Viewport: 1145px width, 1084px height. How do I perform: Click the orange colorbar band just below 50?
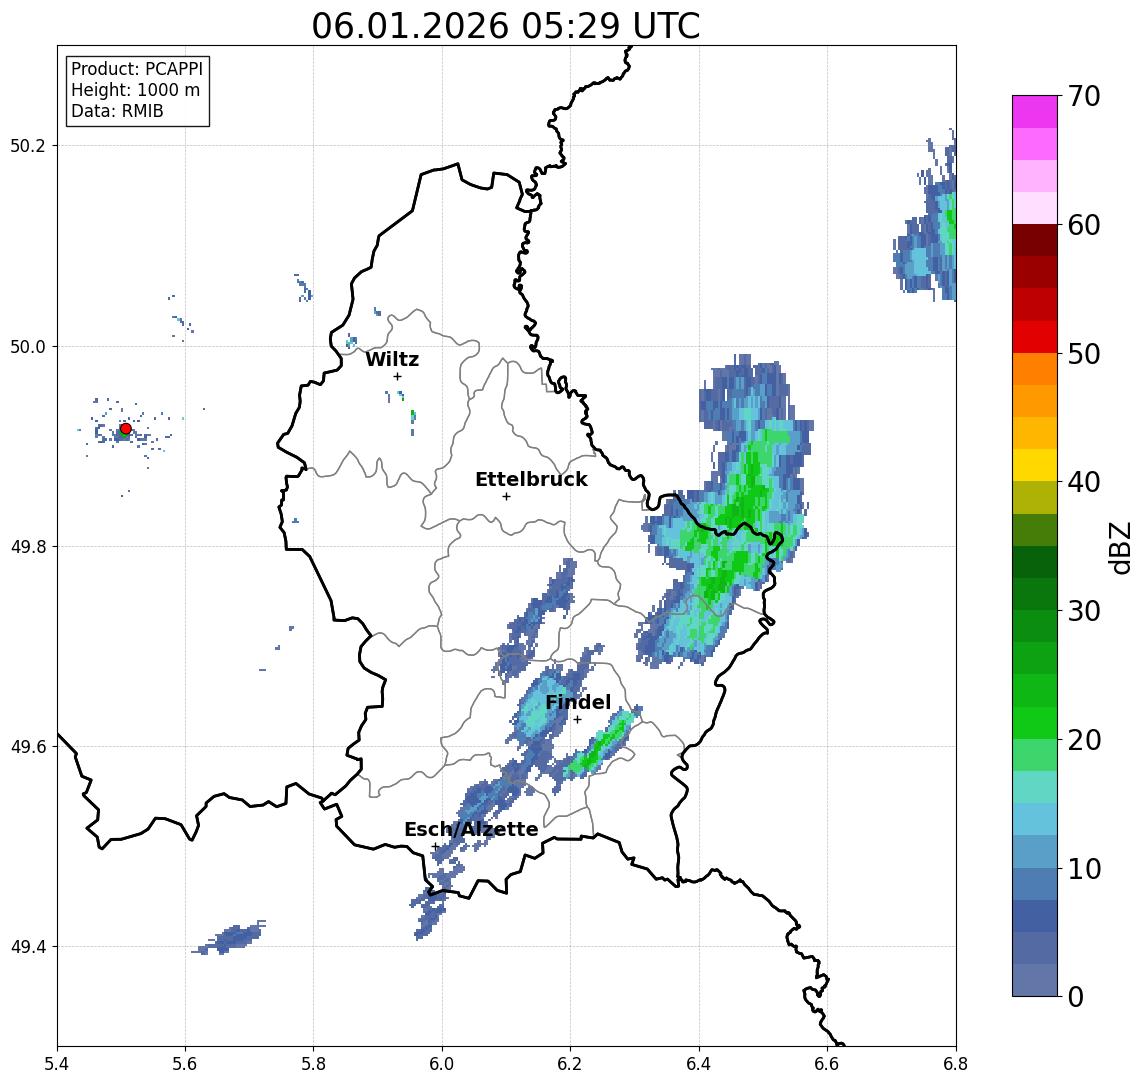click(1035, 370)
